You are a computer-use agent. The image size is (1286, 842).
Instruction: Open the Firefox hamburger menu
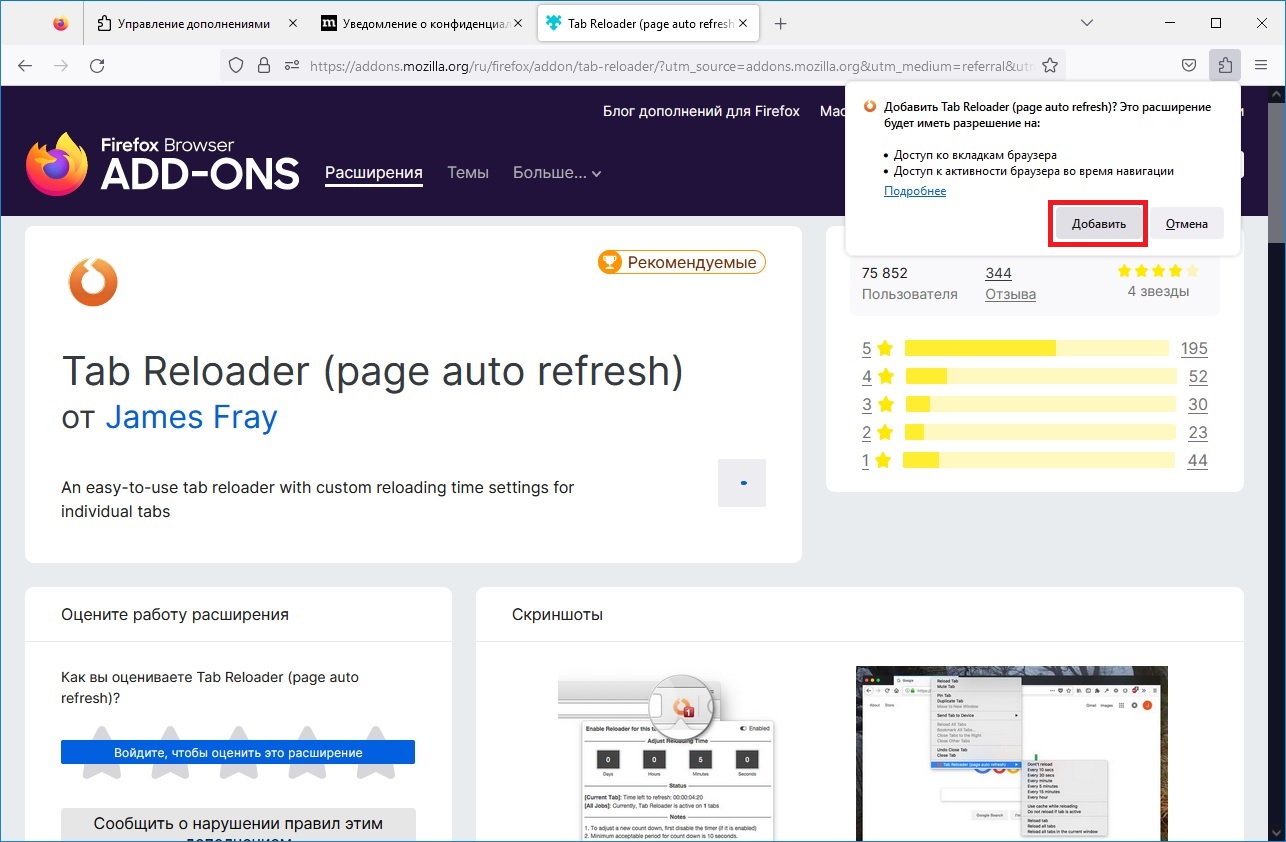click(1260, 66)
